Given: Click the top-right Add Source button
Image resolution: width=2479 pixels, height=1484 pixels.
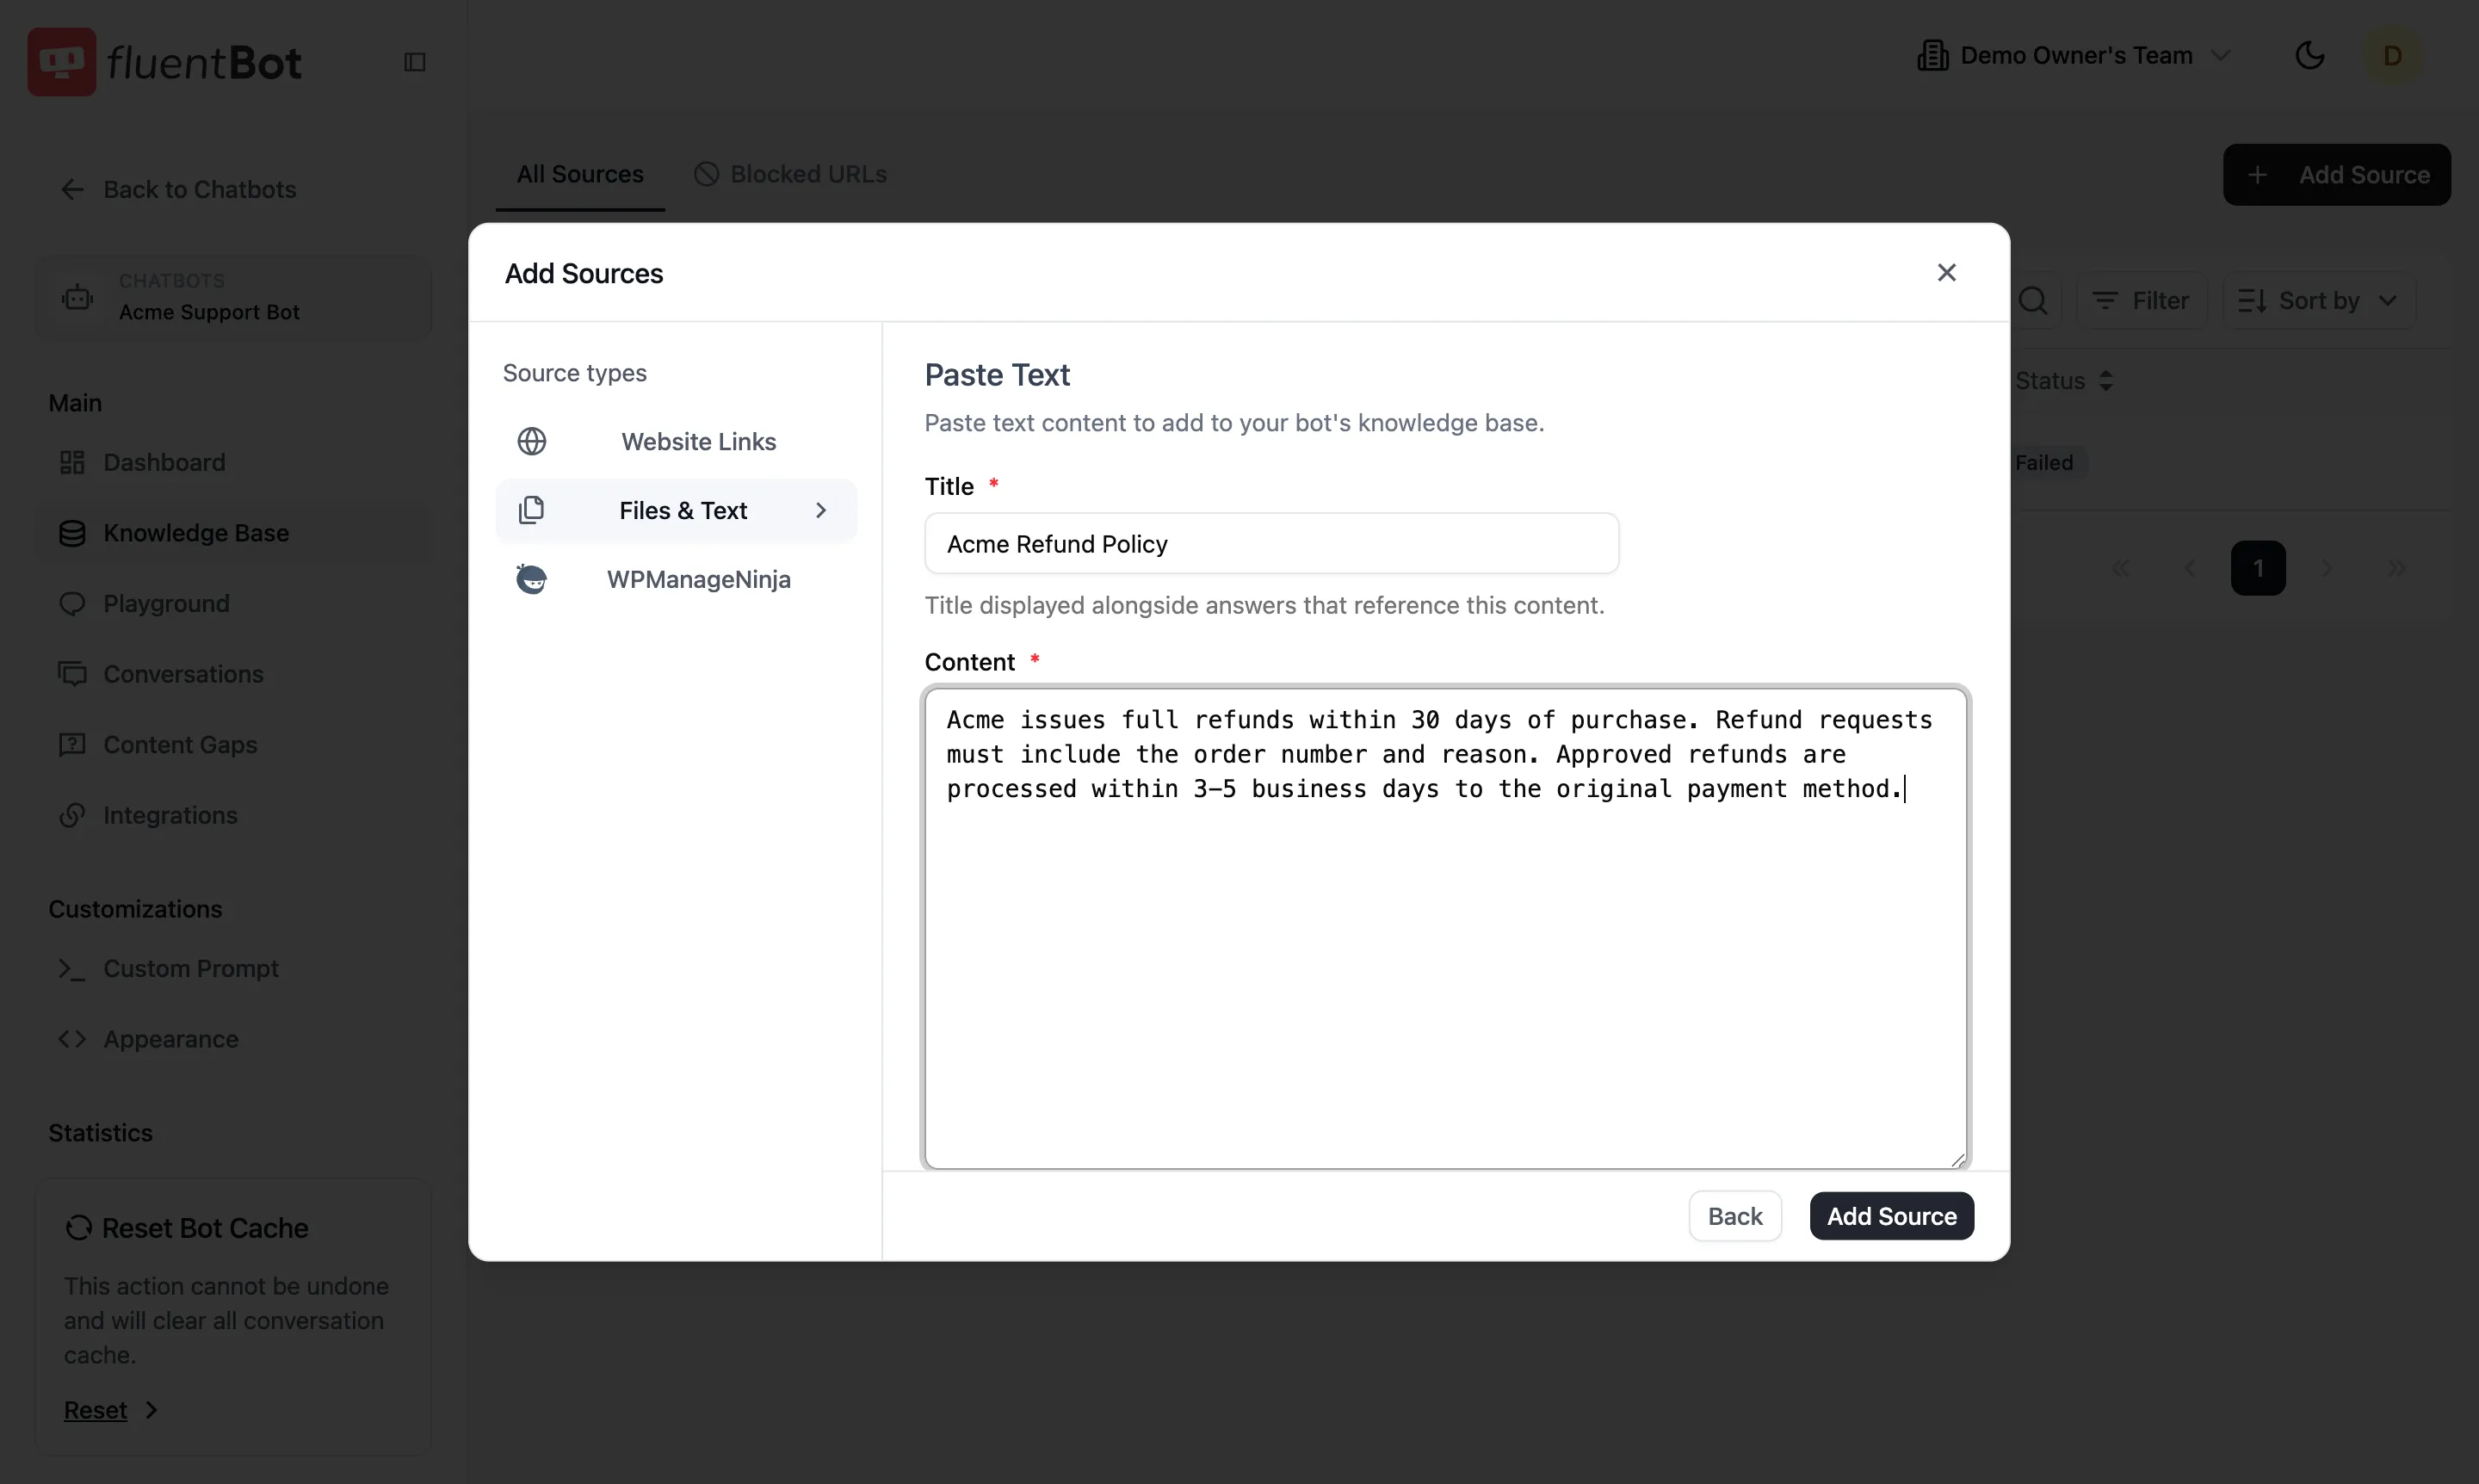Looking at the screenshot, I should click(x=2336, y=174).
